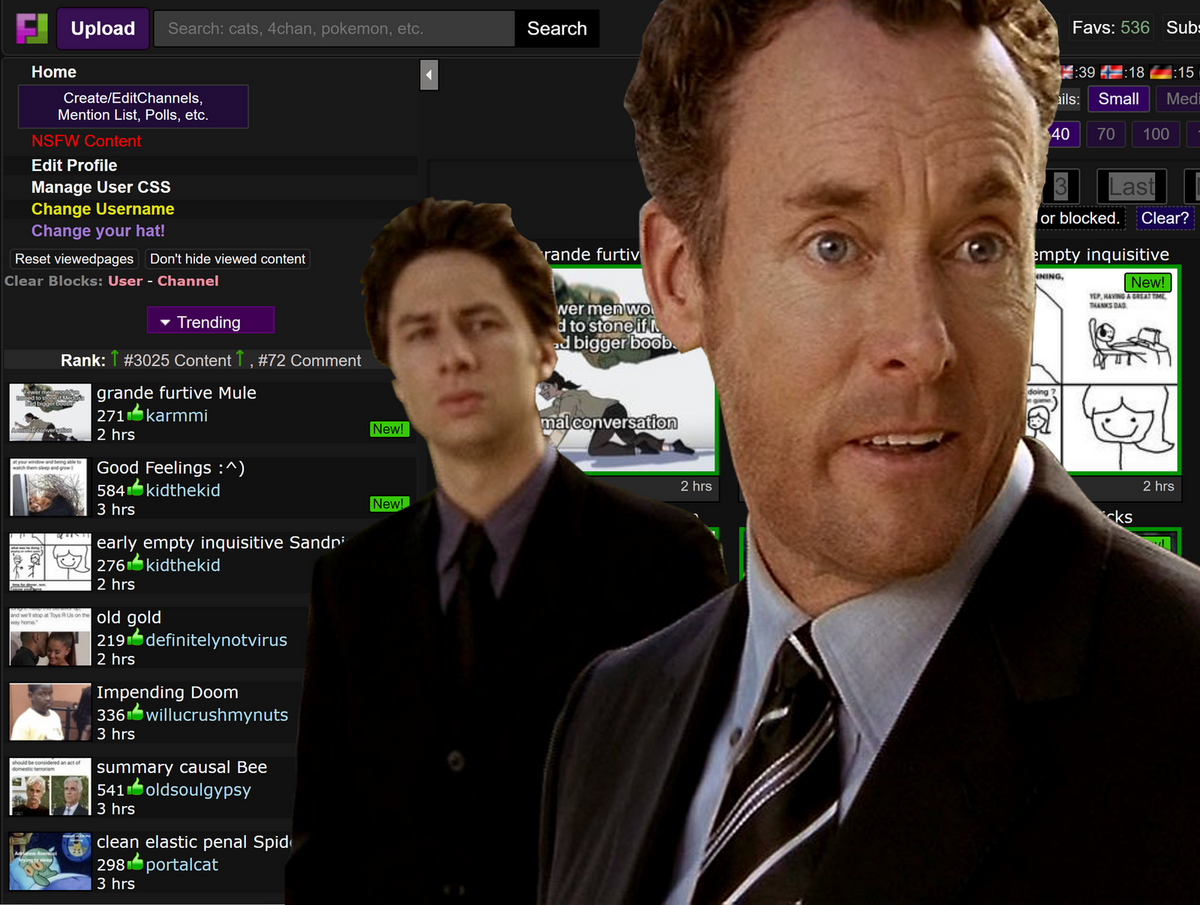Open Create/Edit Channels, Mention List menu
This screenshot has width=1200, height=905.
click(x=133, y=106)
